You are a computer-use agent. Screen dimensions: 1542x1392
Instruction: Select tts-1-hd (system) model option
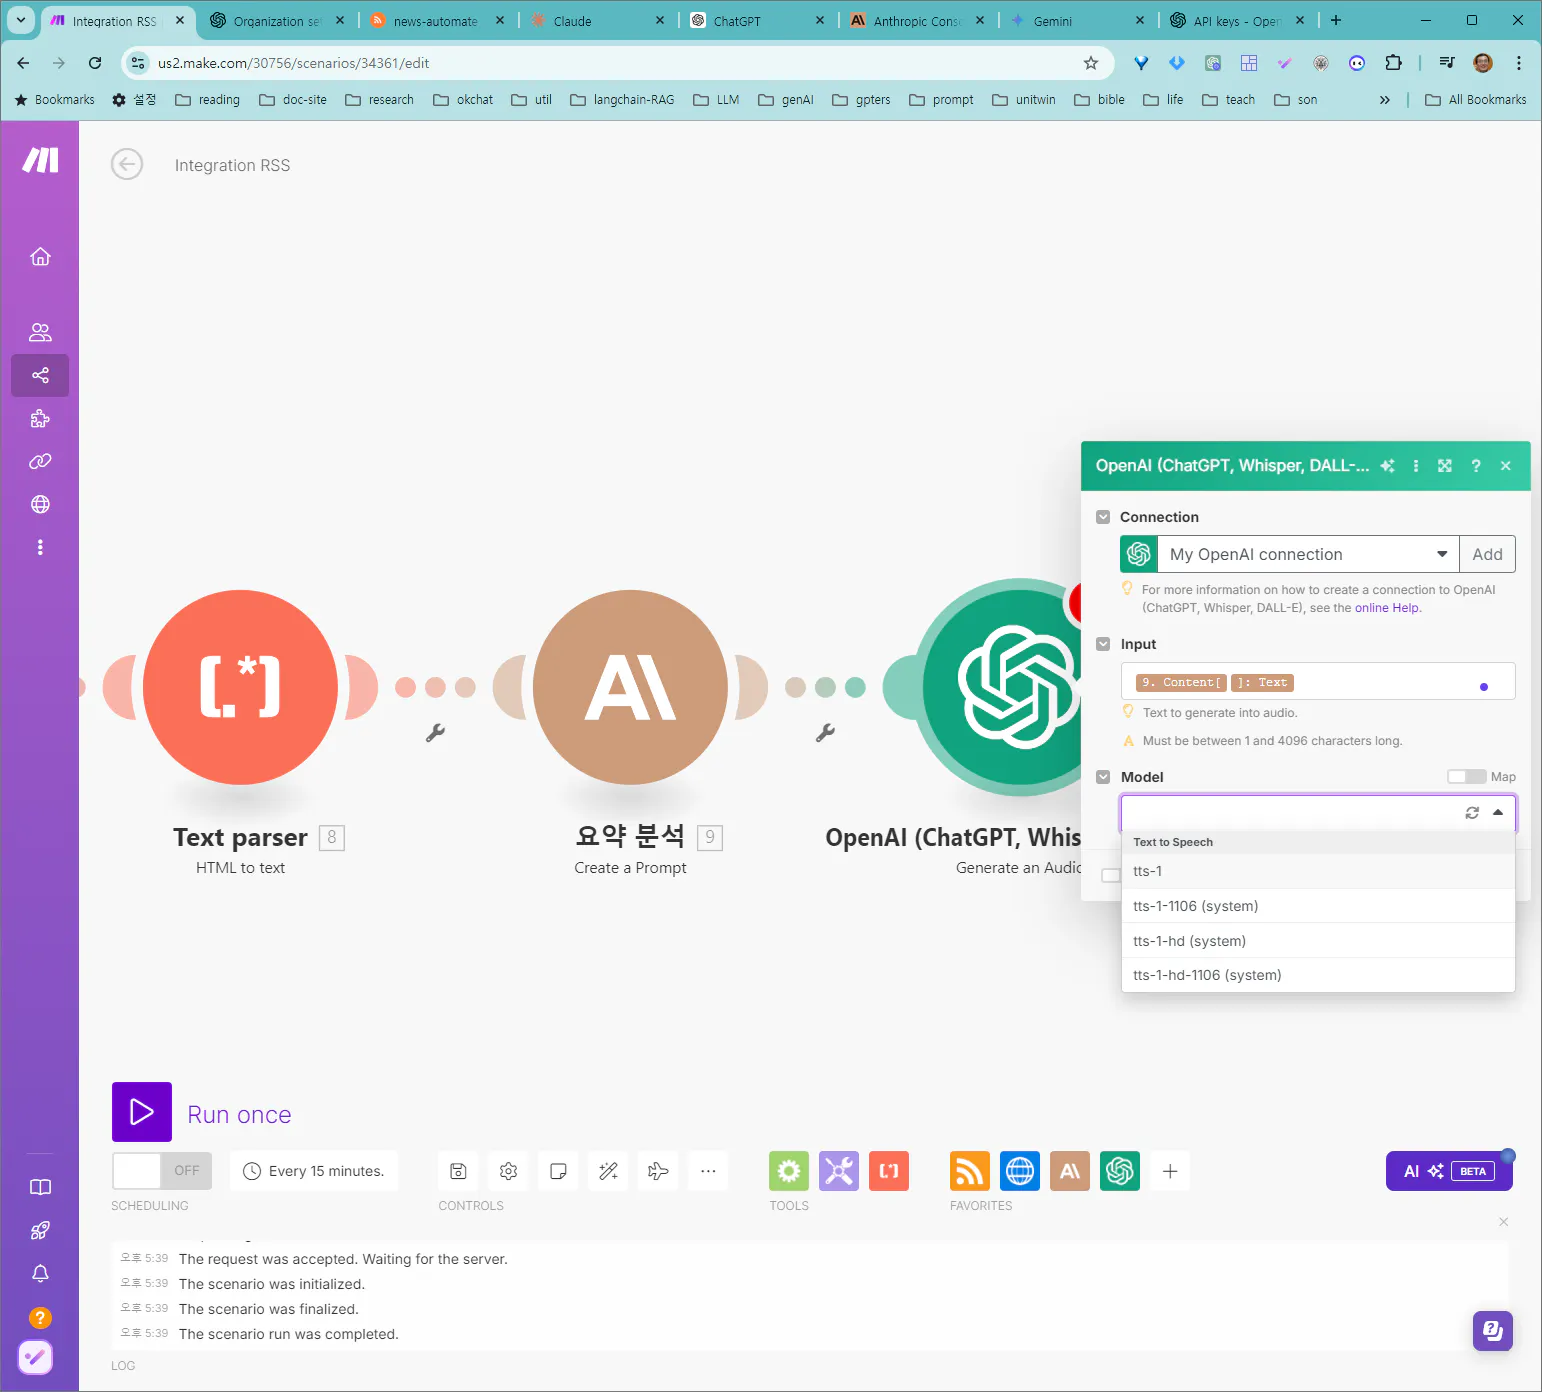(1318, 941)
